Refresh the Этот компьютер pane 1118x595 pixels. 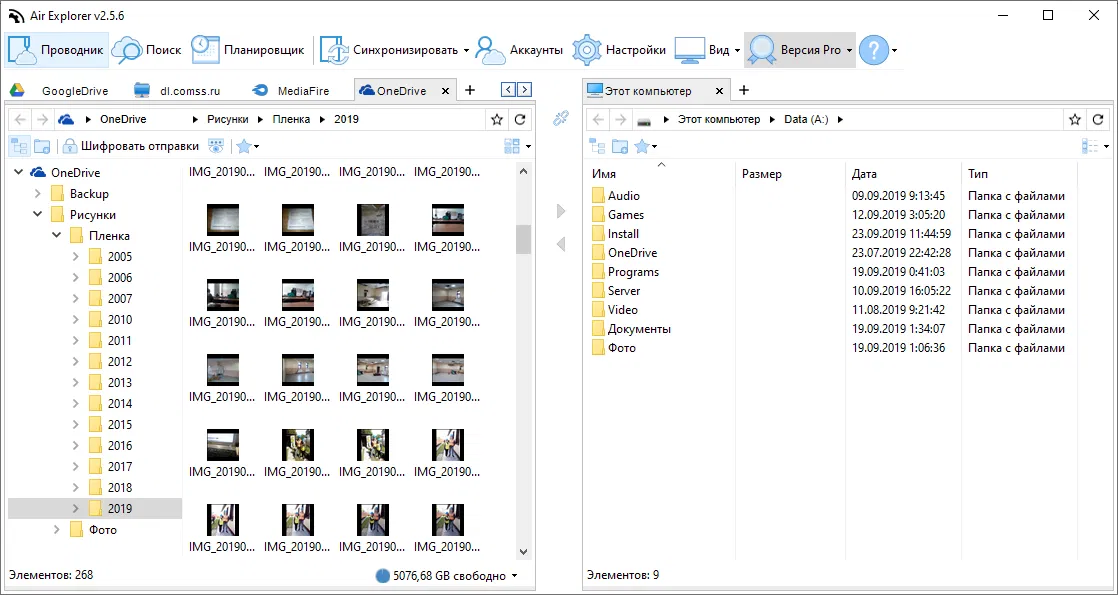click(x=1098, y=119)
